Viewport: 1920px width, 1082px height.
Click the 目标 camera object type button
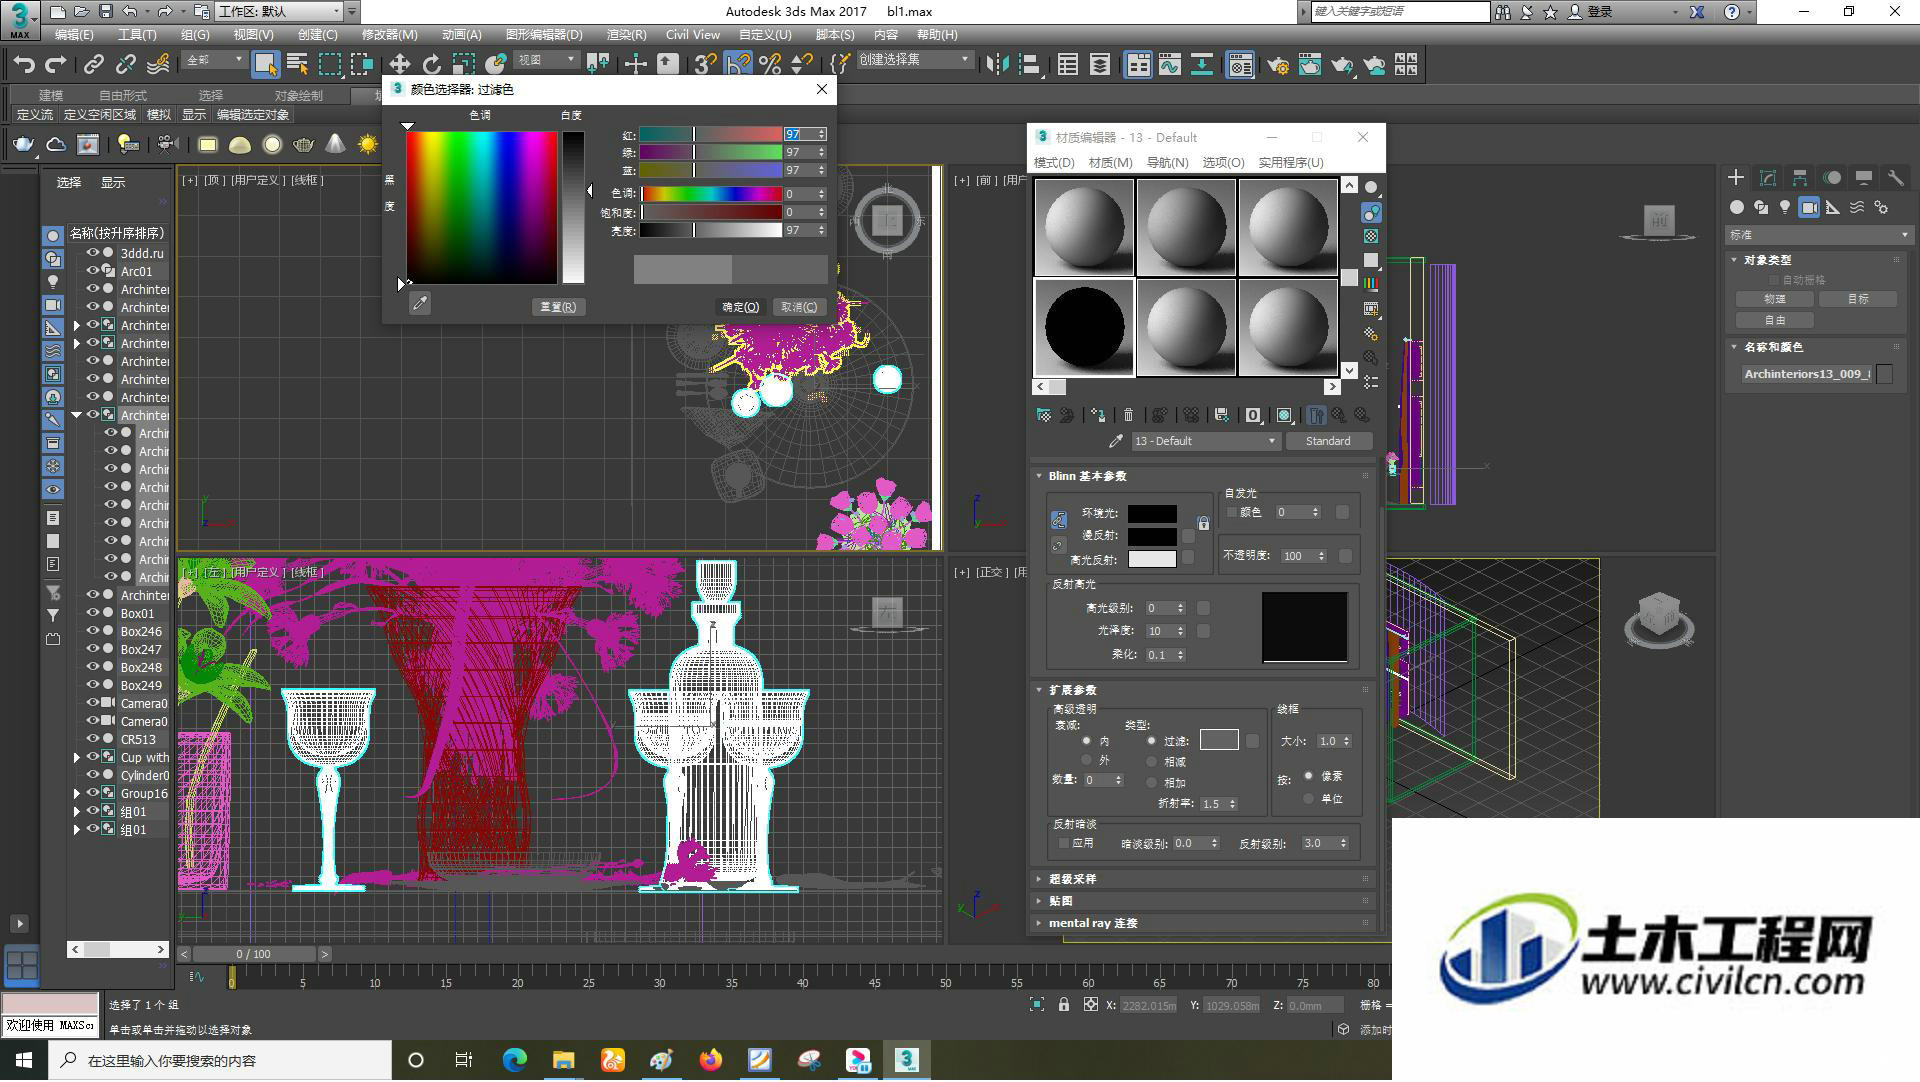[1858, 299]
